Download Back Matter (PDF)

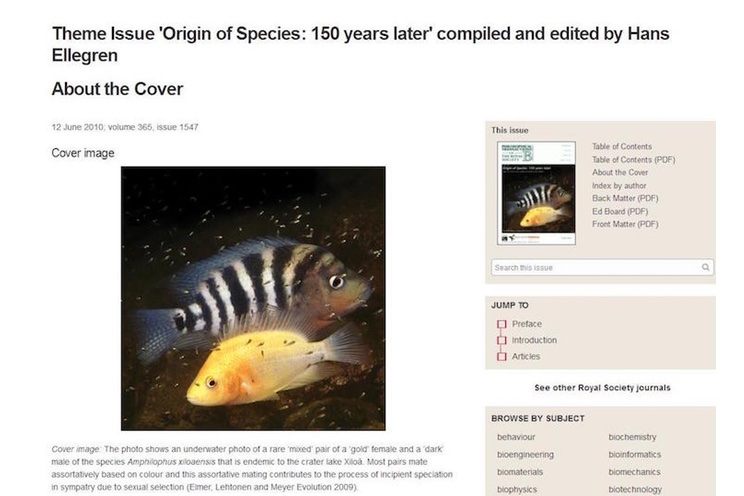pyautogui.click(x=625, y=199)
